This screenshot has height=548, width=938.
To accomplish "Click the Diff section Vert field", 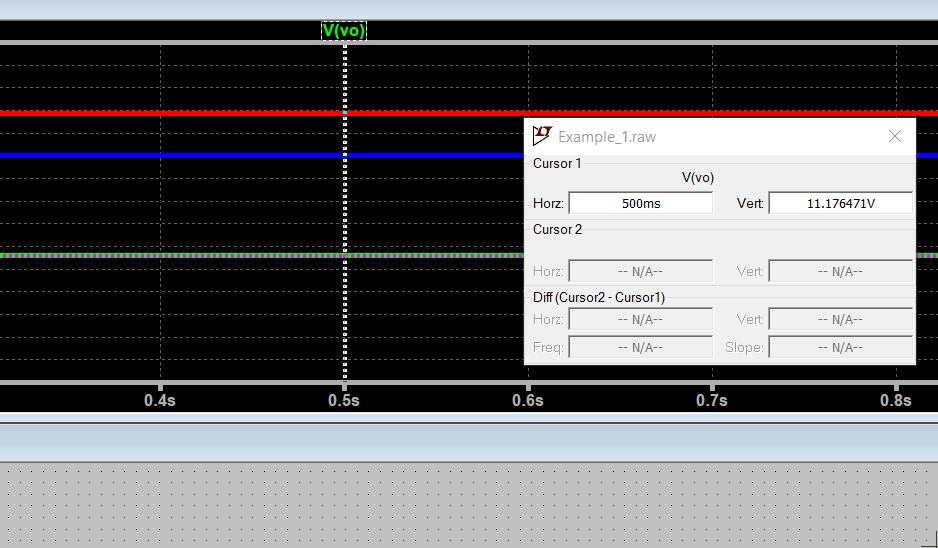I will [840, 319].
